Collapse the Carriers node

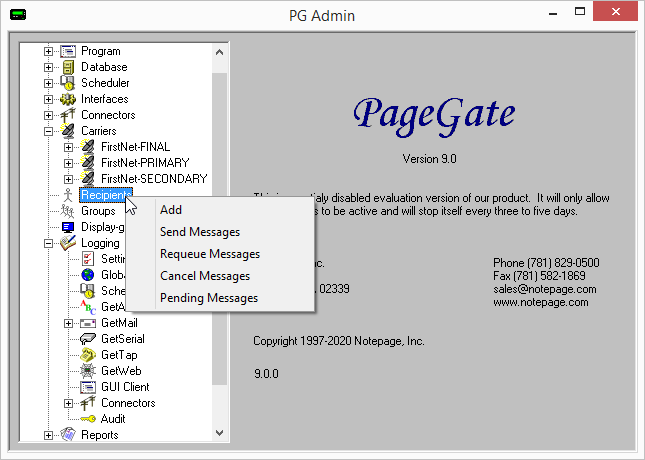(48, 132)
